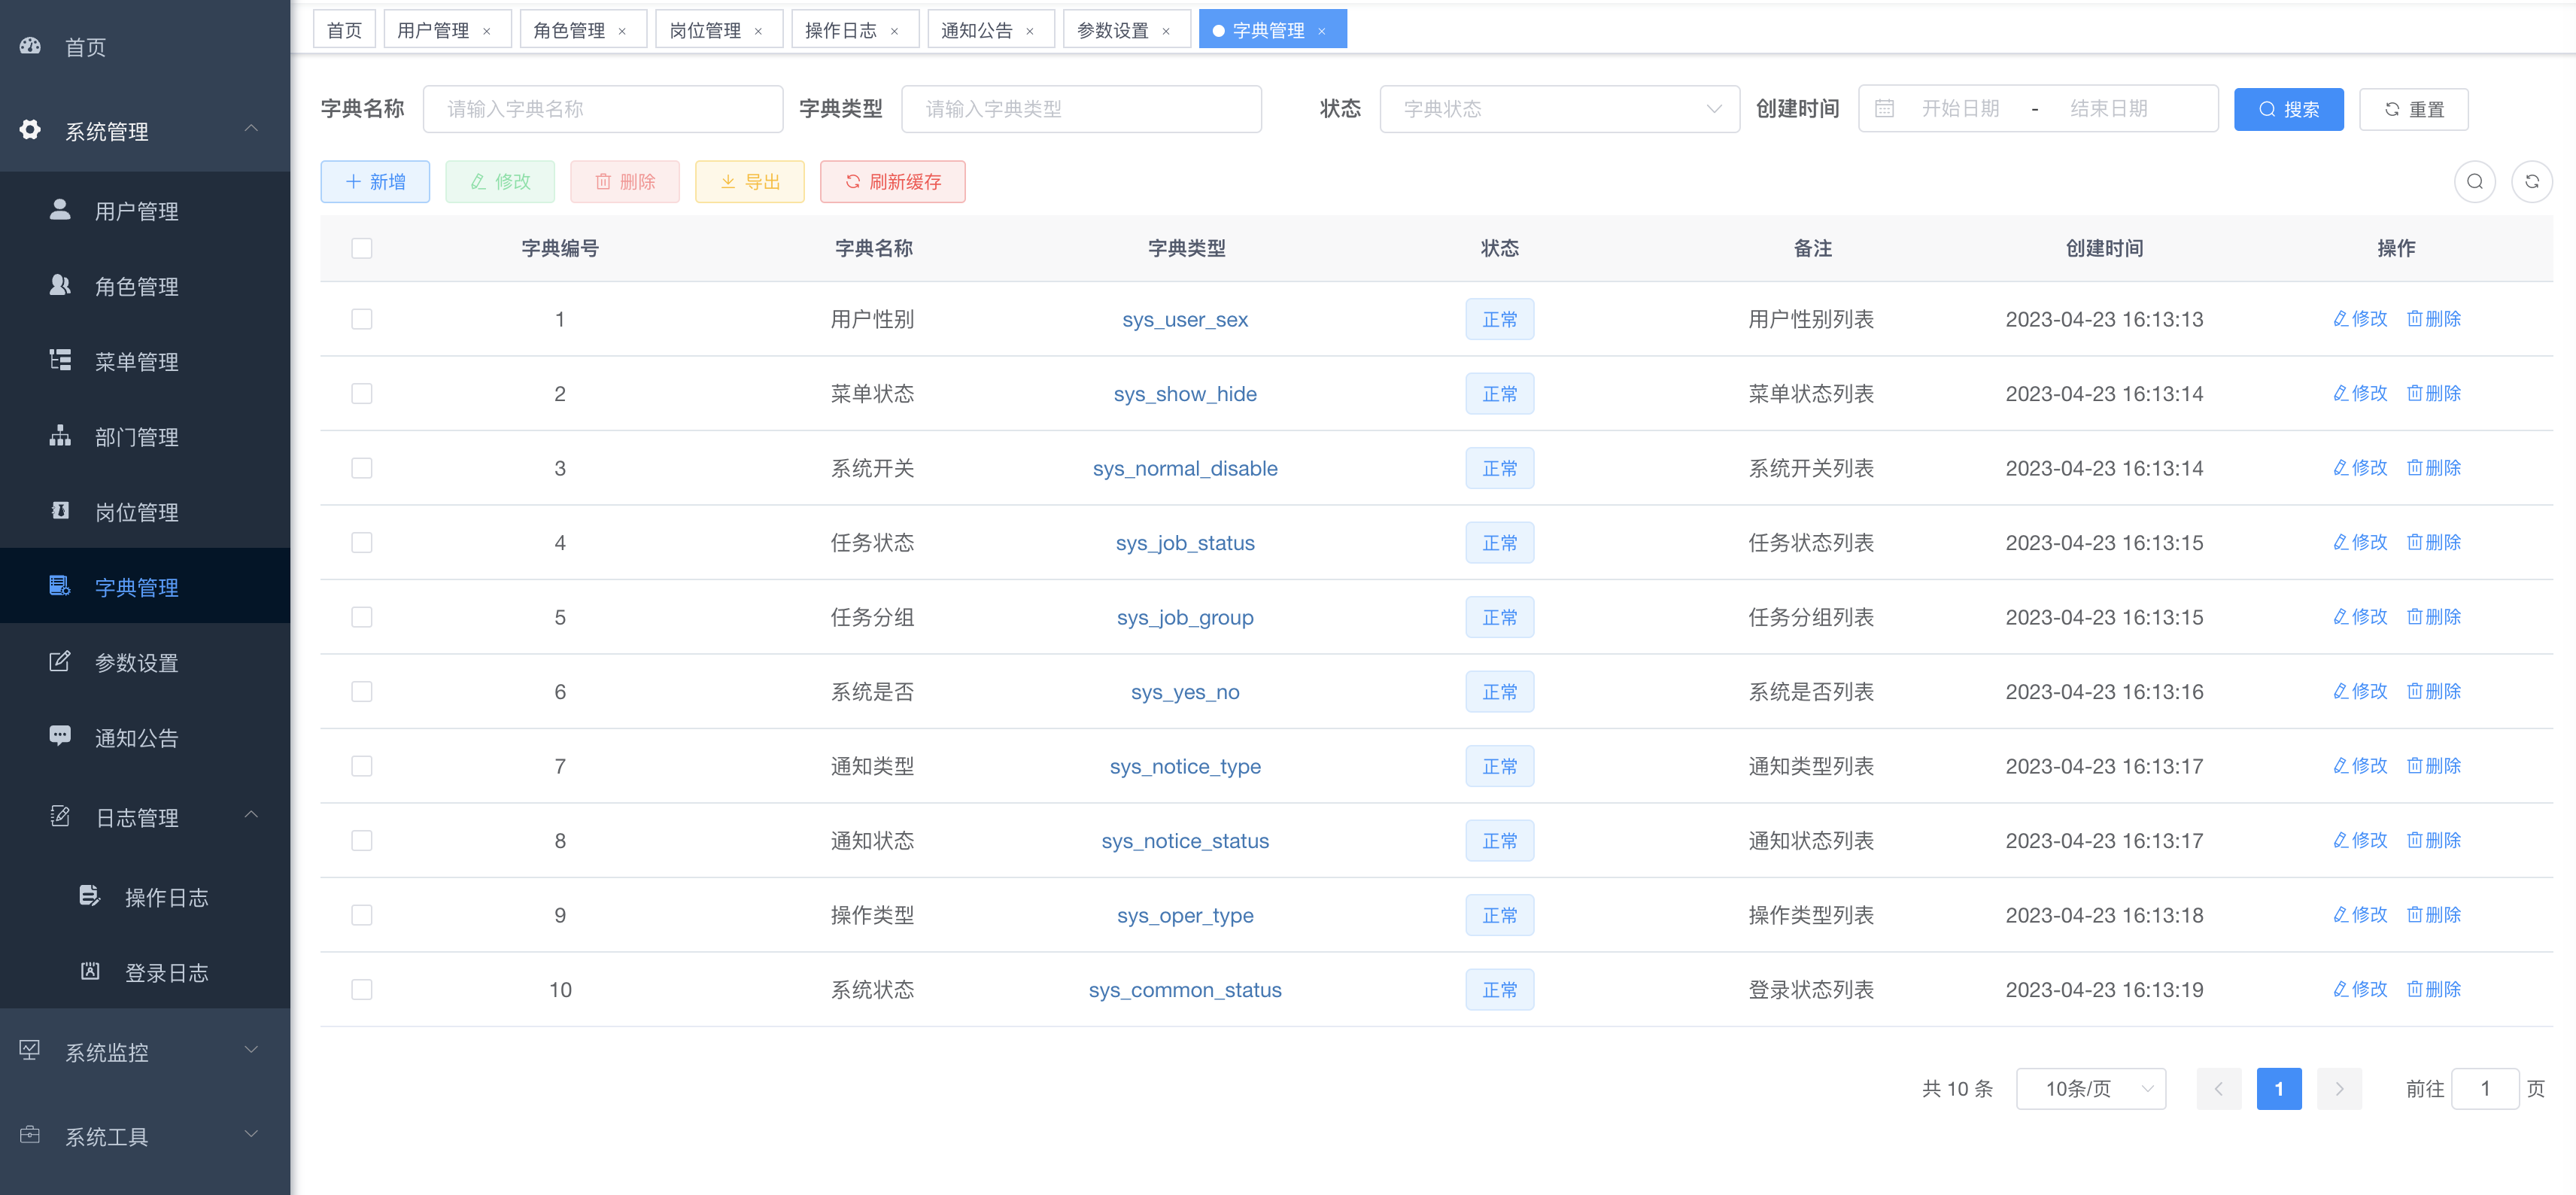
Task: Check the 系统开关 row checkbox
Action: 362,468
